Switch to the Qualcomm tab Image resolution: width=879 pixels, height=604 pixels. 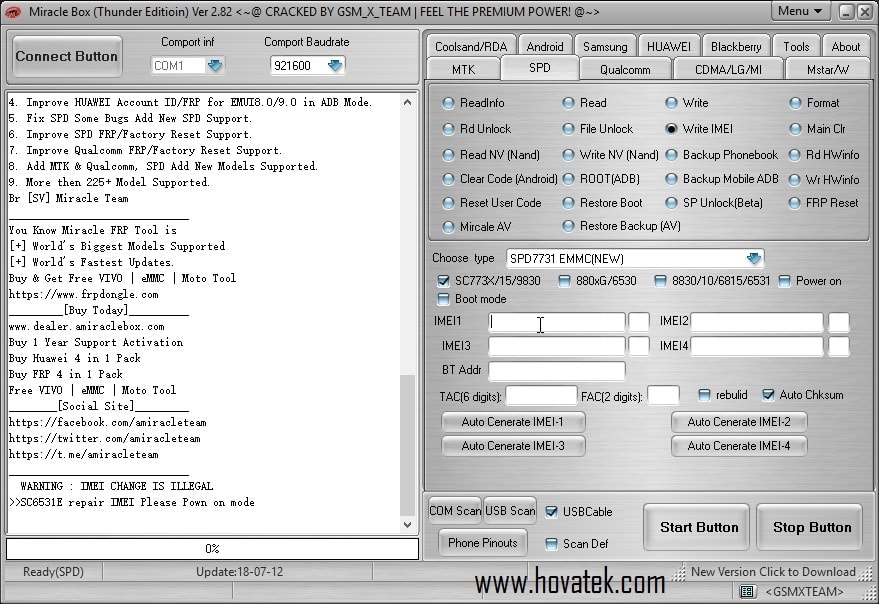(625, 70)
